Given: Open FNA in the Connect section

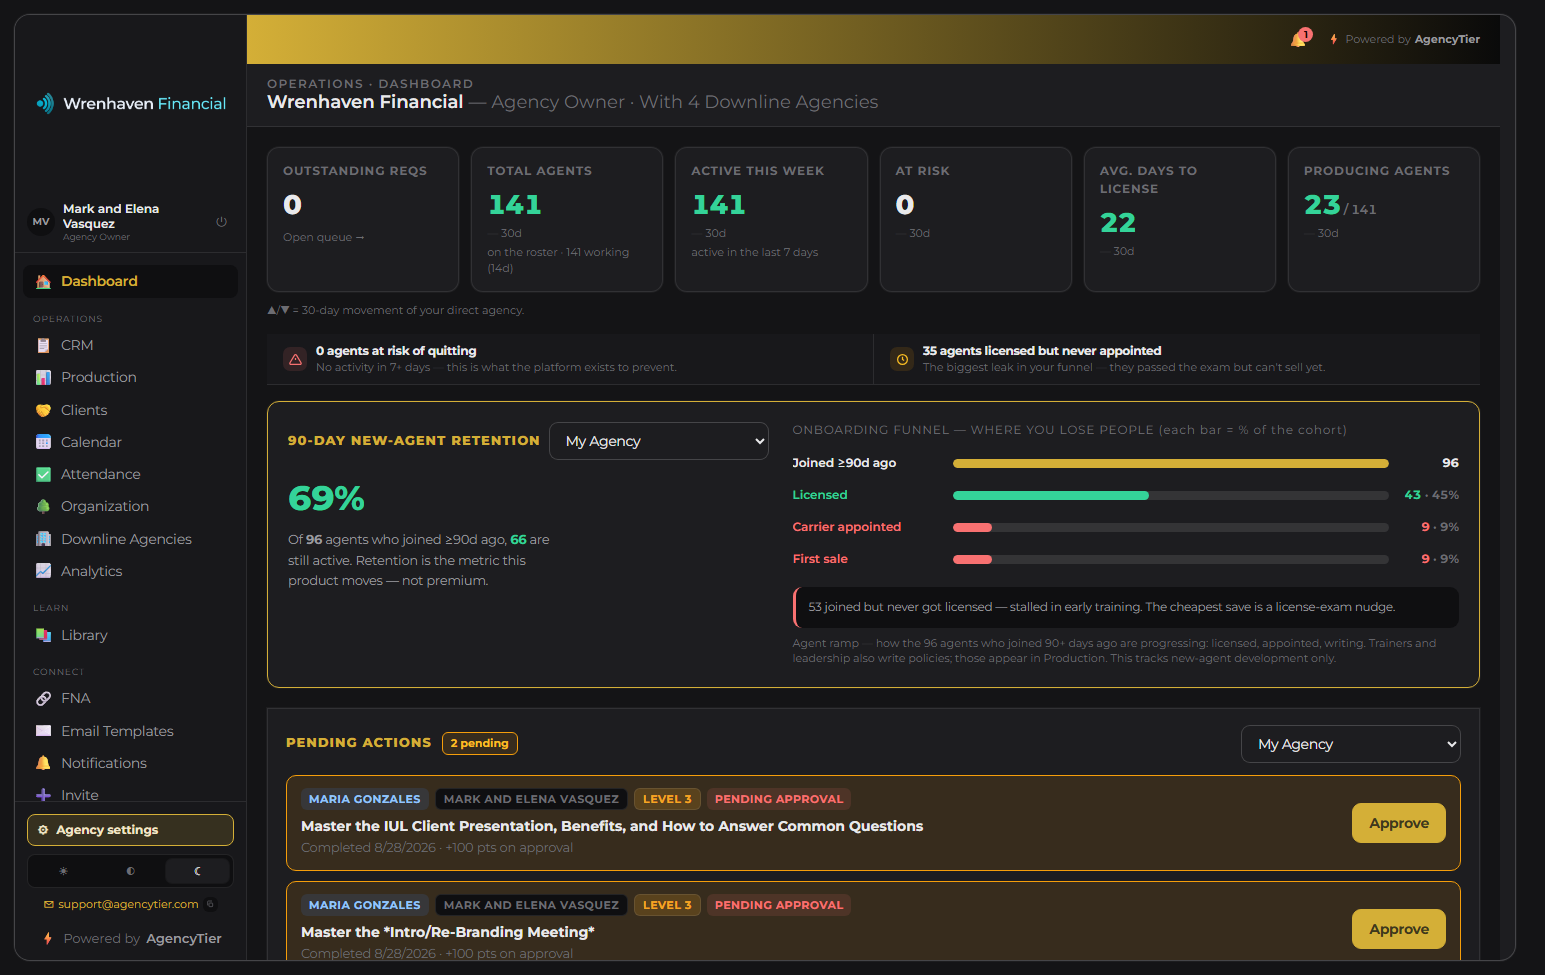Looking at the screenshot, I should point(130,698).
